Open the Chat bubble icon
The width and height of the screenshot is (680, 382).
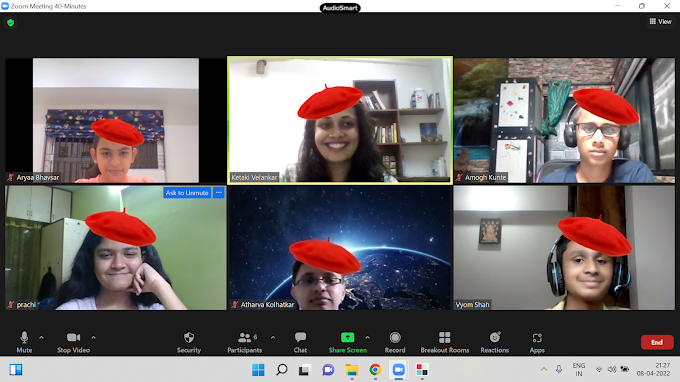[300, 337]
